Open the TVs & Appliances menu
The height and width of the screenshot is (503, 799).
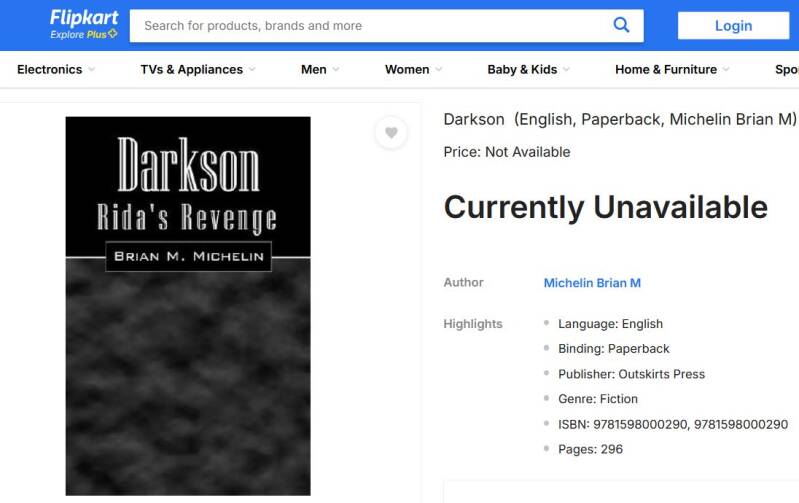tap(192, 69)
